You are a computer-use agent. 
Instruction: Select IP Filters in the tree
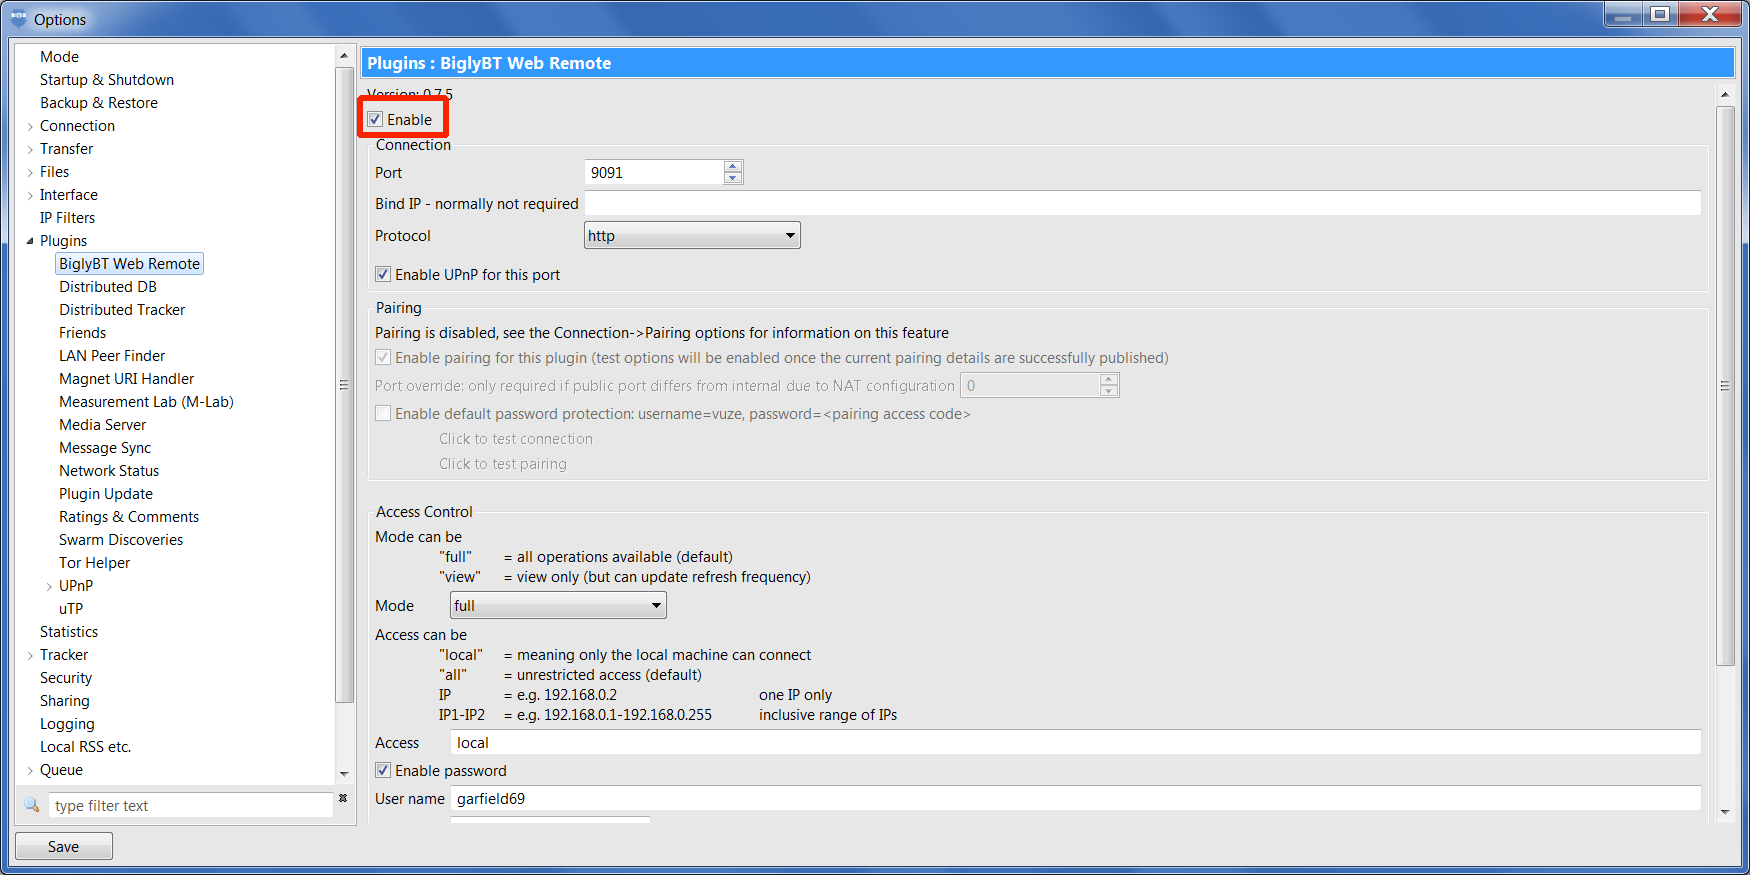[x=68, y=218]
